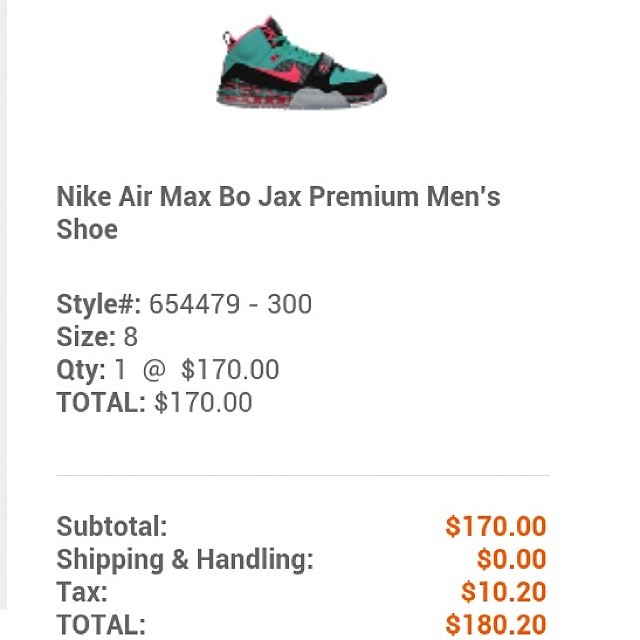Click the Shipping & Handling label
Image resolution: width=640 pixels, height=640 pixels.
point(185,559)
